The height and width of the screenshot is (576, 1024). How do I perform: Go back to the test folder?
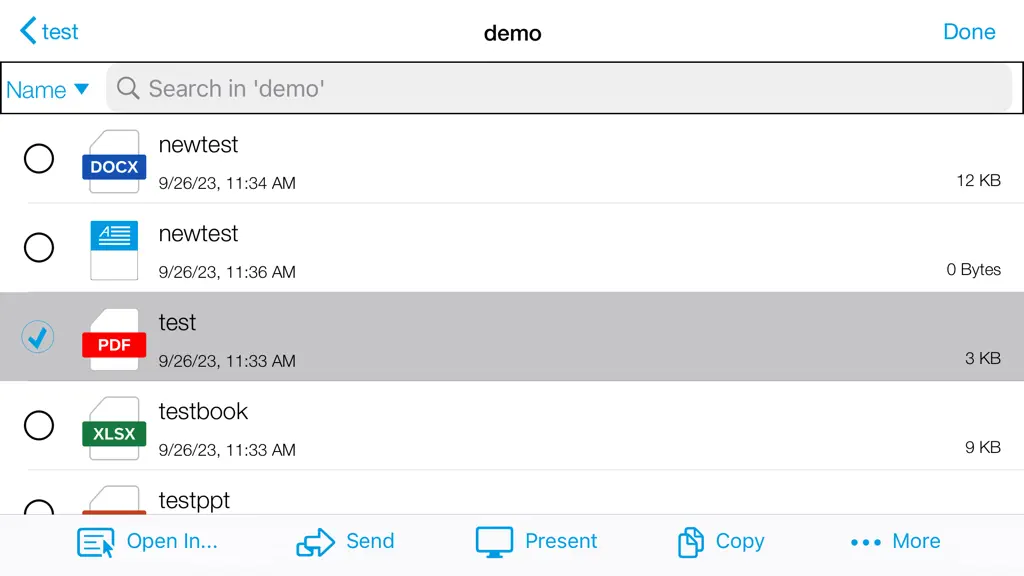(49, 31)
